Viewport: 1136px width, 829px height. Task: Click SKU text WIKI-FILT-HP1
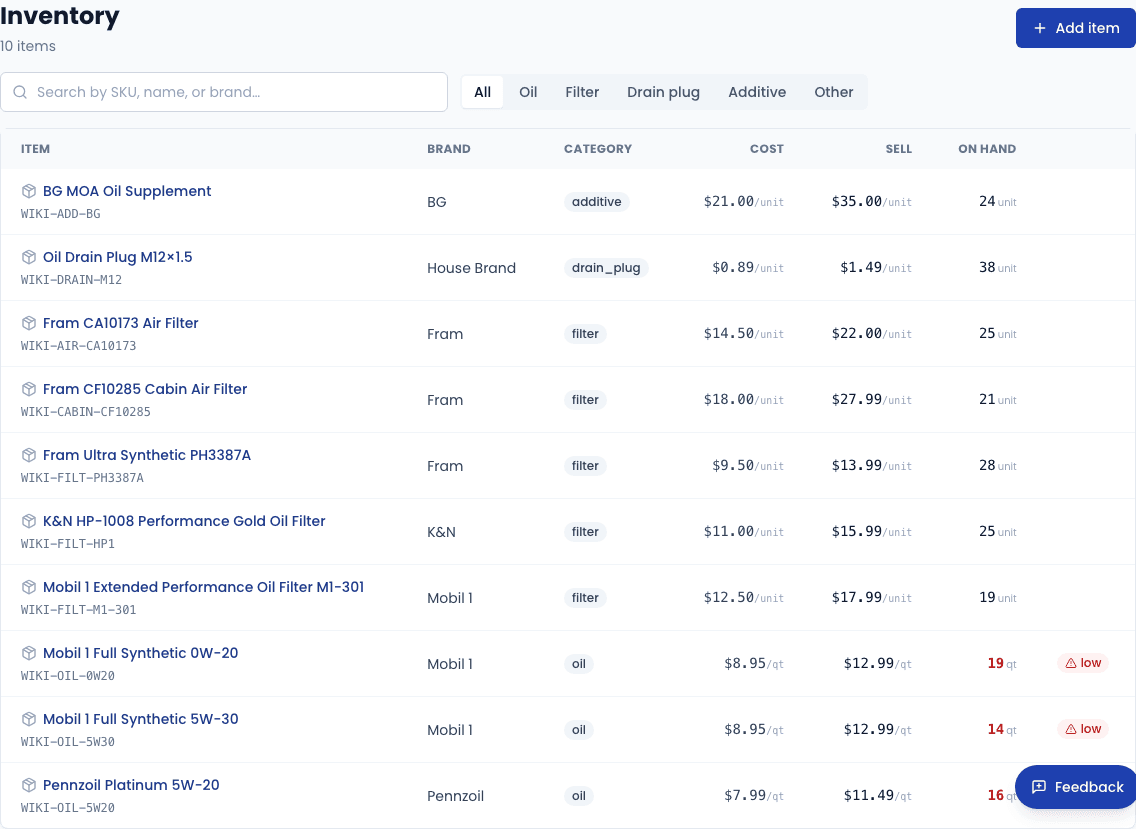pos(67,543)
